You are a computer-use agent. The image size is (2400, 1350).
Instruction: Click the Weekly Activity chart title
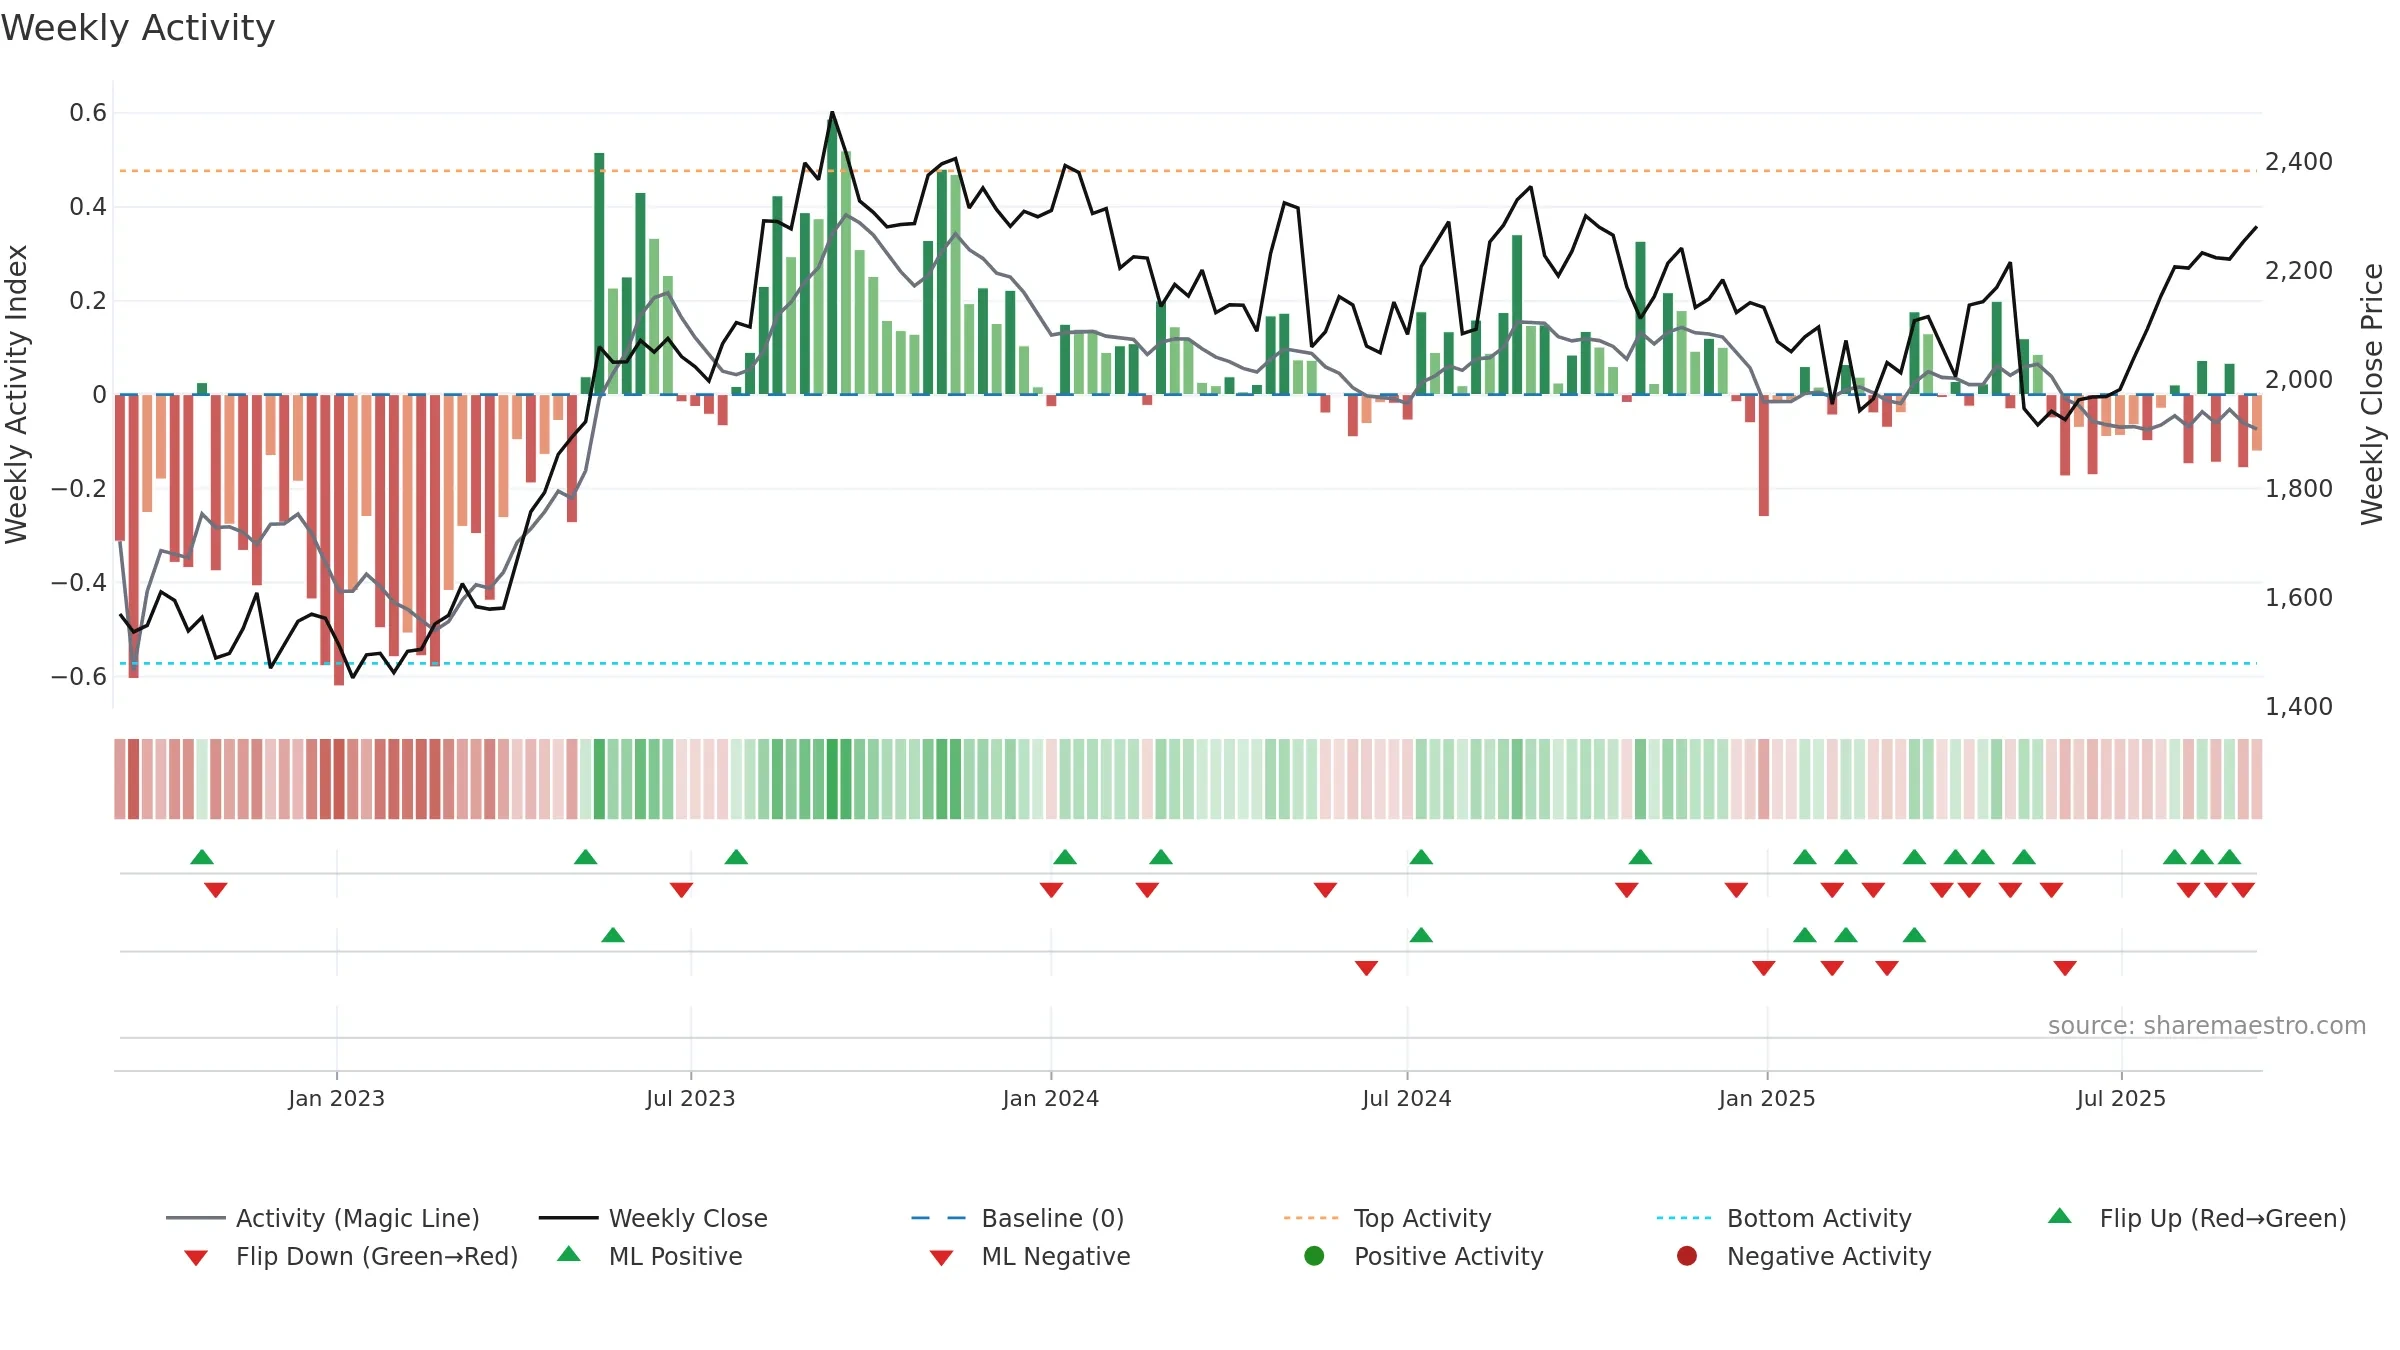coord(138,28)
